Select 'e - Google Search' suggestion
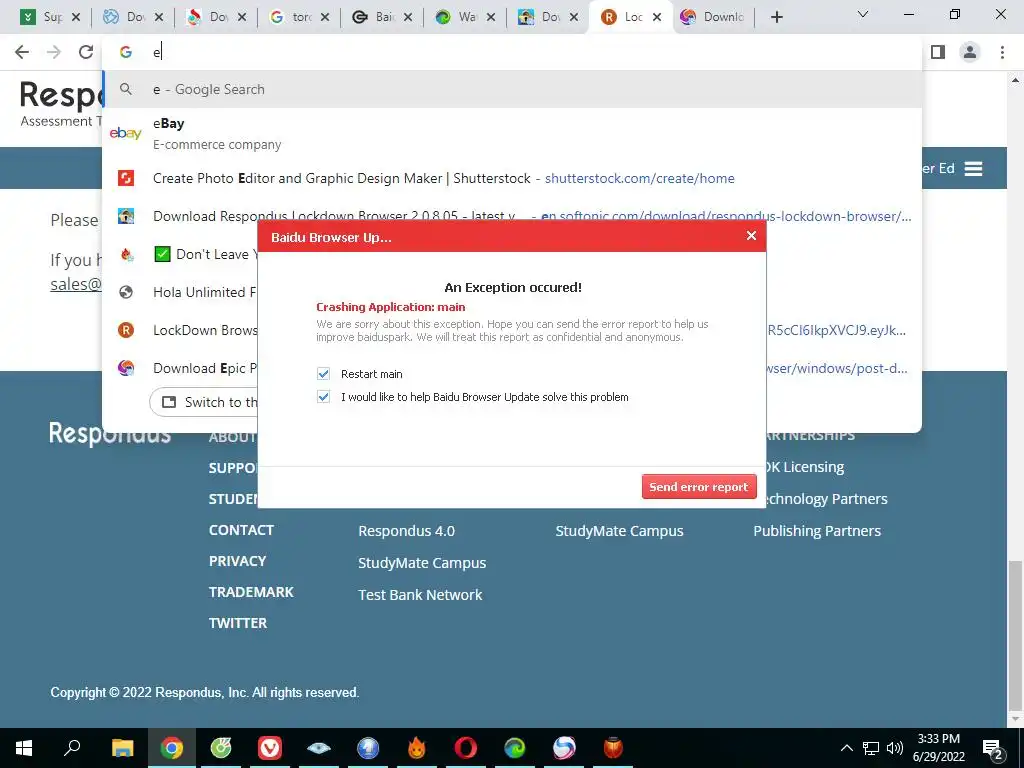Viewport: 1024px width, 768px height. [512, 89]
